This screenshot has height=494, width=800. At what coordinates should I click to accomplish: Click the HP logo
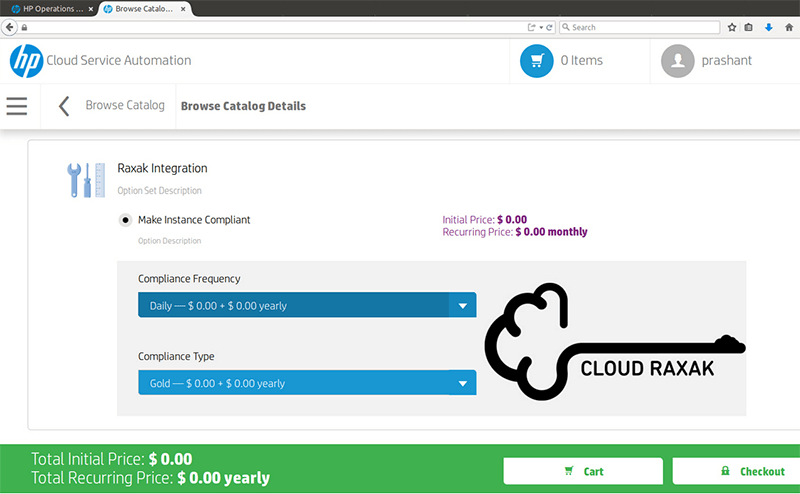(x=26, y=61)
